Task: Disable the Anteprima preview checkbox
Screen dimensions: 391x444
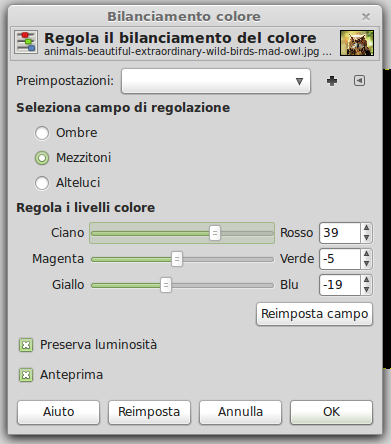Action: 26,375
